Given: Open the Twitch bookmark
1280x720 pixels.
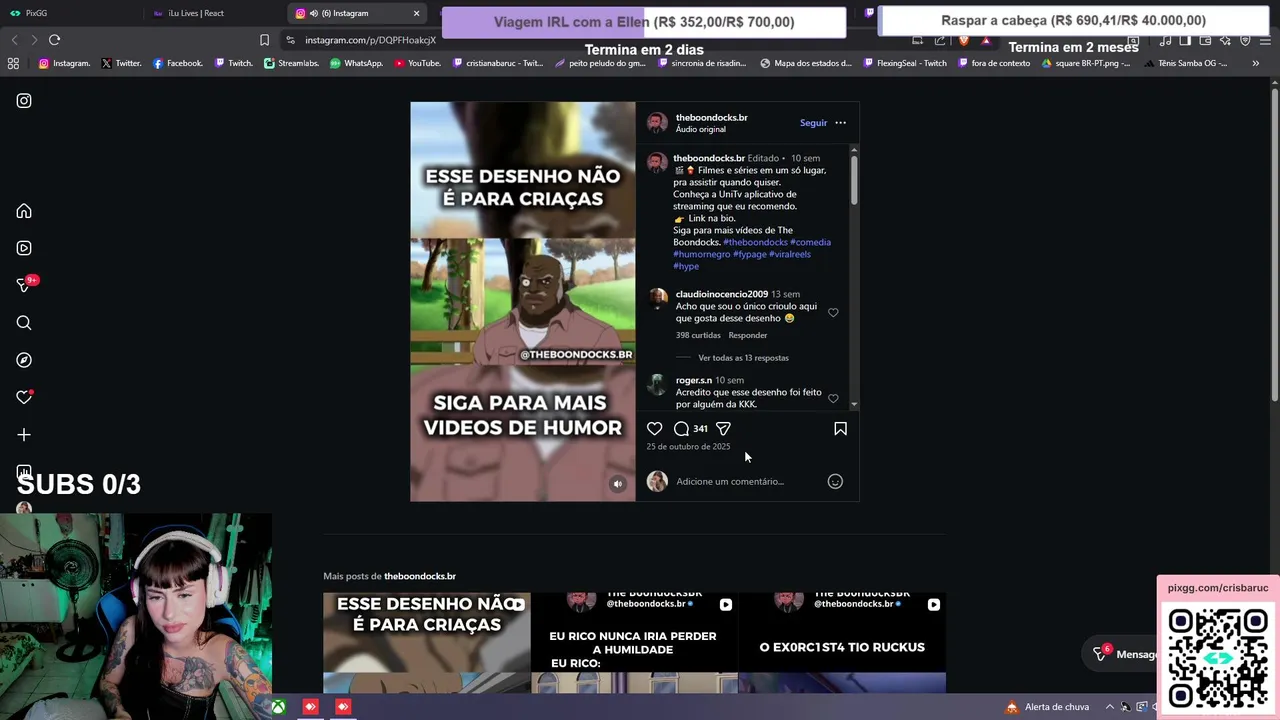Looking at the screenshot, I should pos(233,63).
